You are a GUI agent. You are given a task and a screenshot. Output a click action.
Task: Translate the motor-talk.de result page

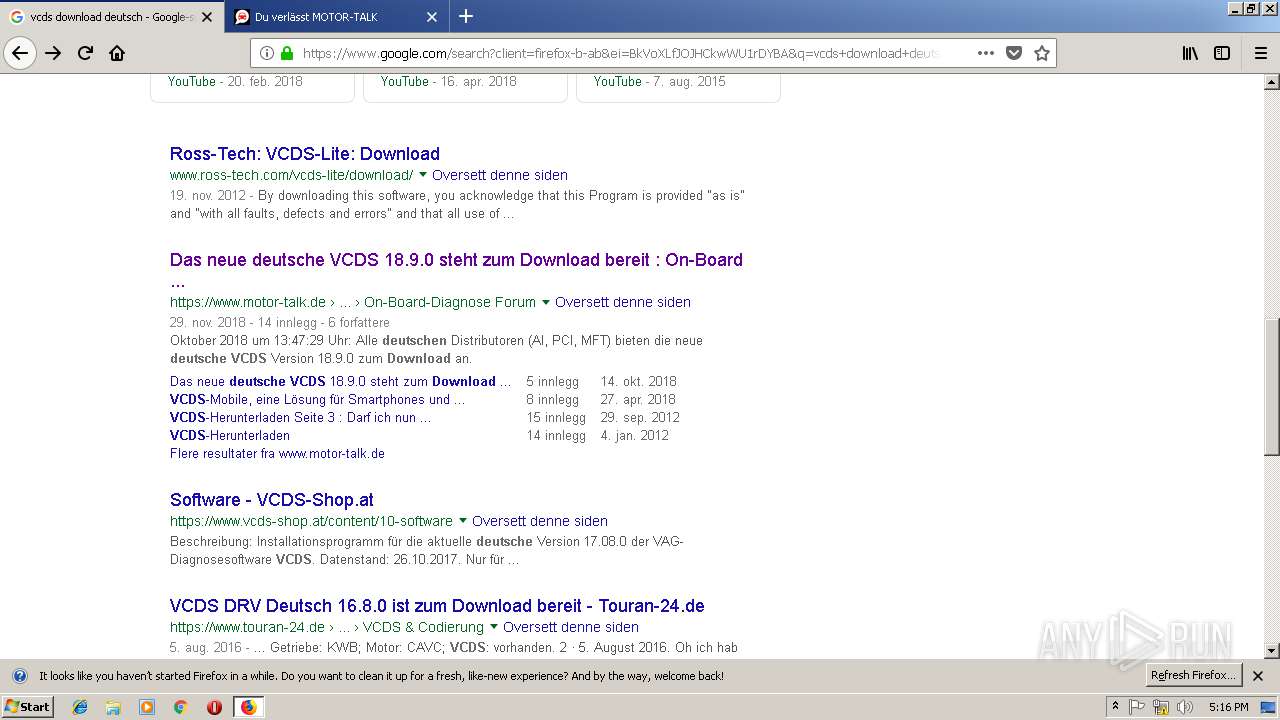pos(623,302)
